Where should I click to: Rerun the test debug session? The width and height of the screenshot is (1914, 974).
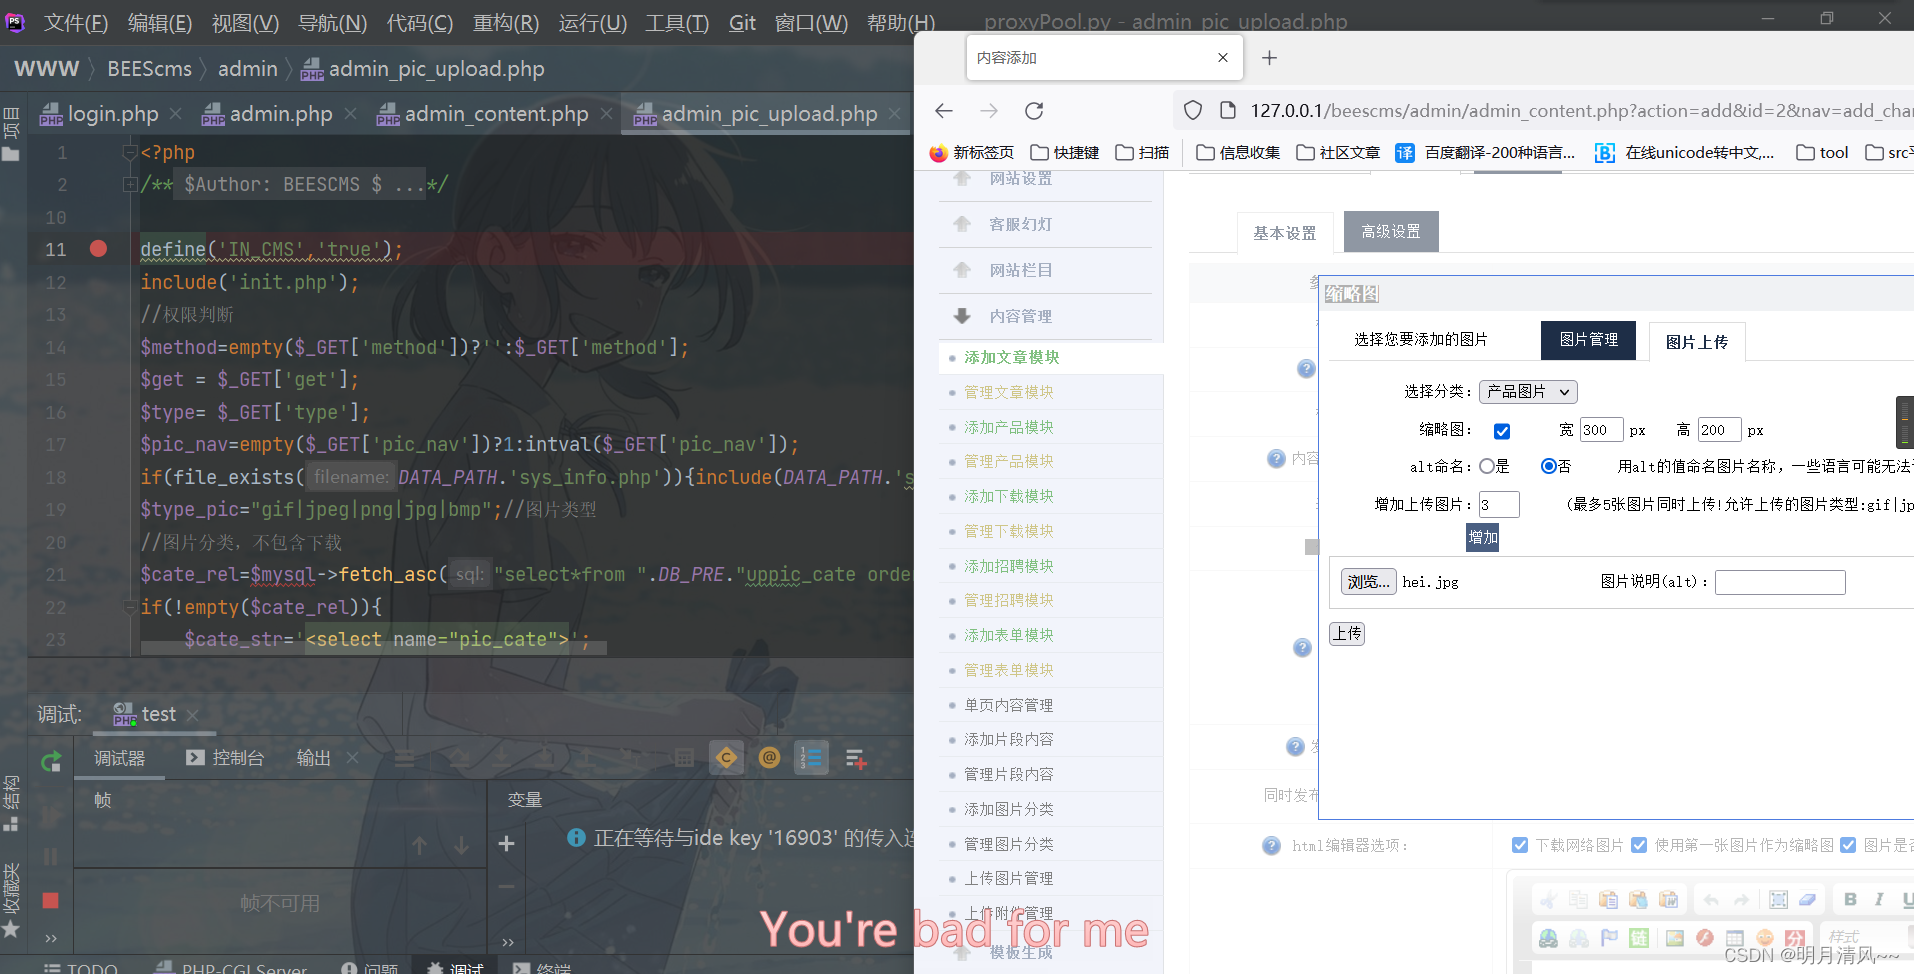(x=51, y=761)
